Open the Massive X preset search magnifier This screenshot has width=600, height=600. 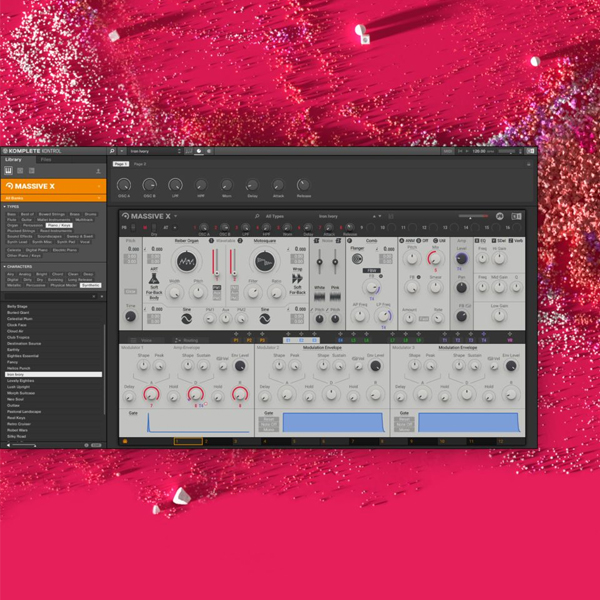coord(257,216)
